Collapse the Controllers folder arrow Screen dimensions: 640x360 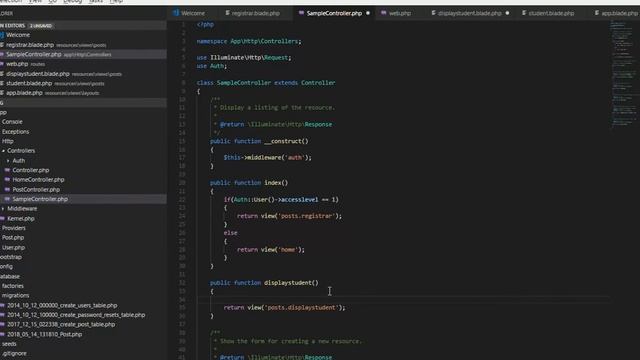(x=3, y=151)
